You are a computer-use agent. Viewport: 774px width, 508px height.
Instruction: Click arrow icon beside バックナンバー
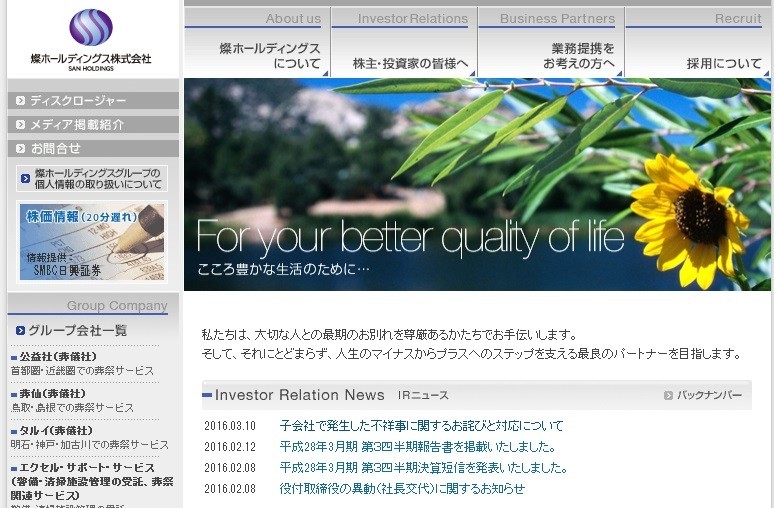668,395
